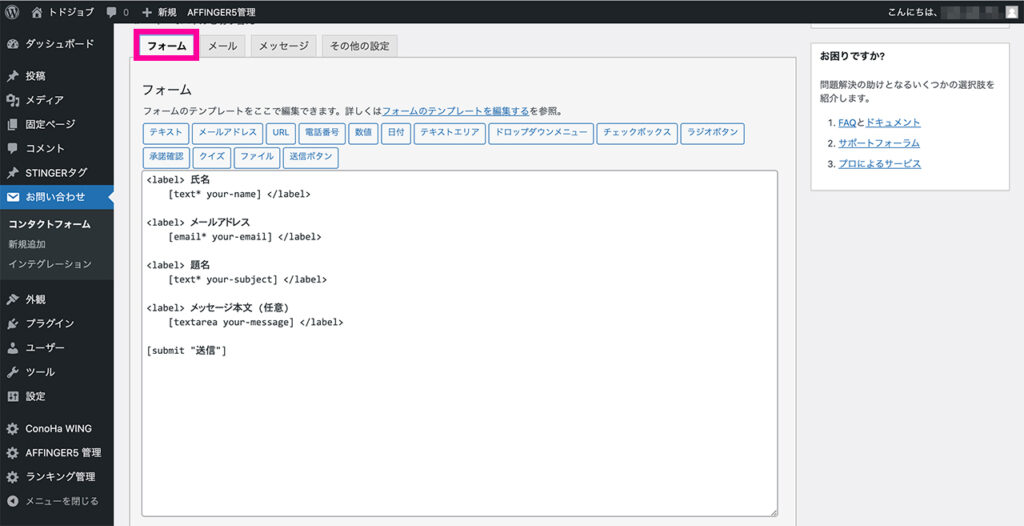Open the FAQ link
This screenshot has width=1024, height=526.
click(847, 122)
